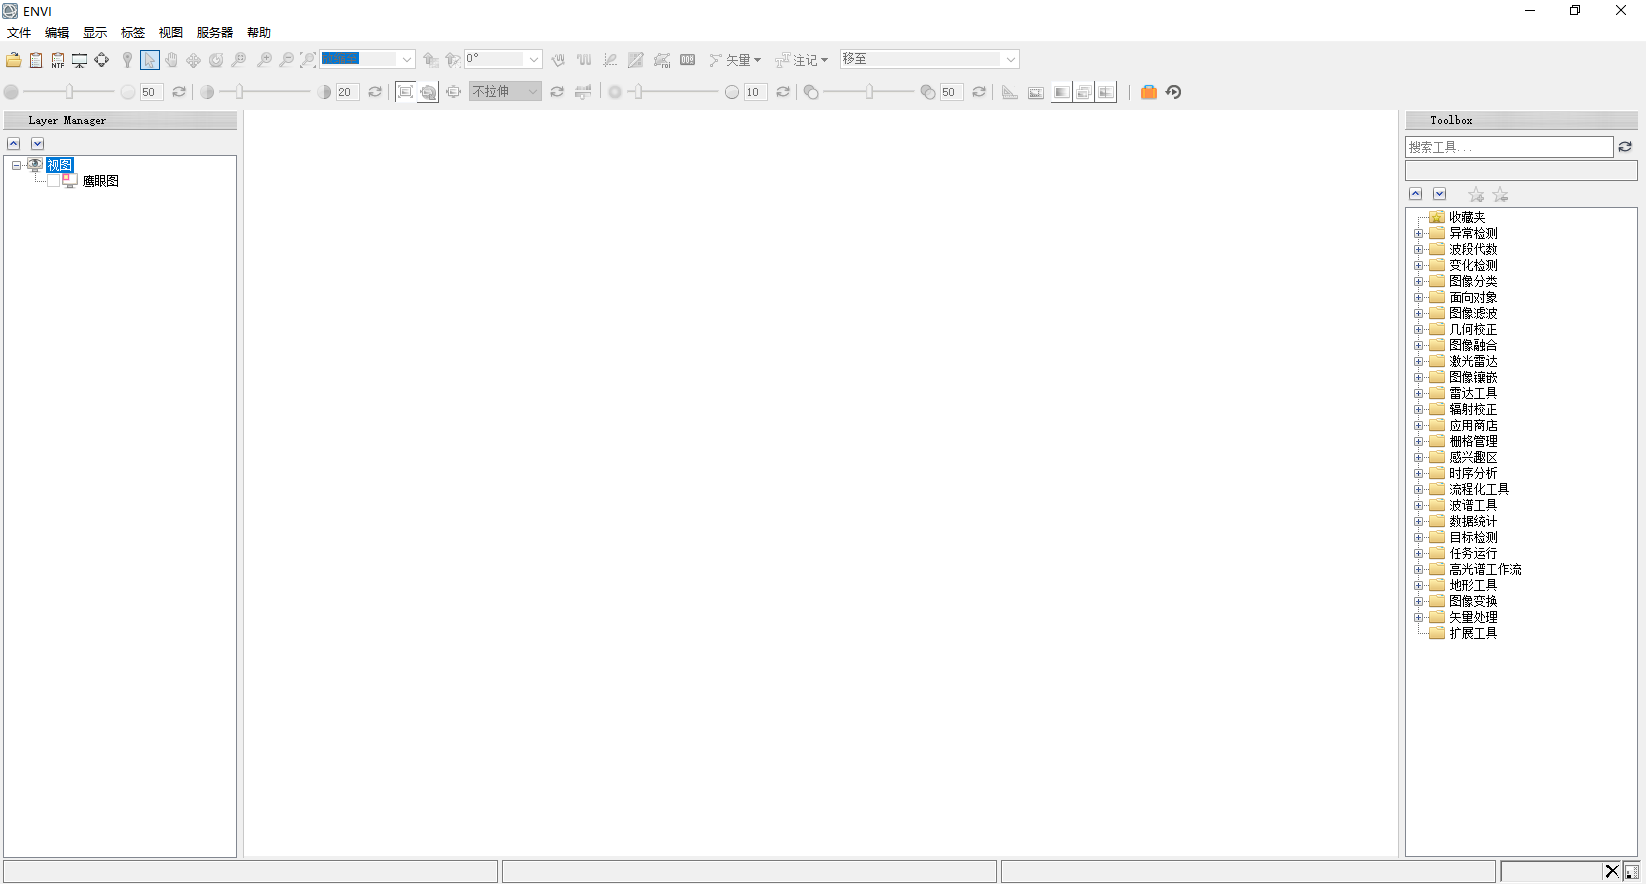Viewport: 1646px width, 884px height.
Task: Open the 服务器 menu
Action: point(214,33)
